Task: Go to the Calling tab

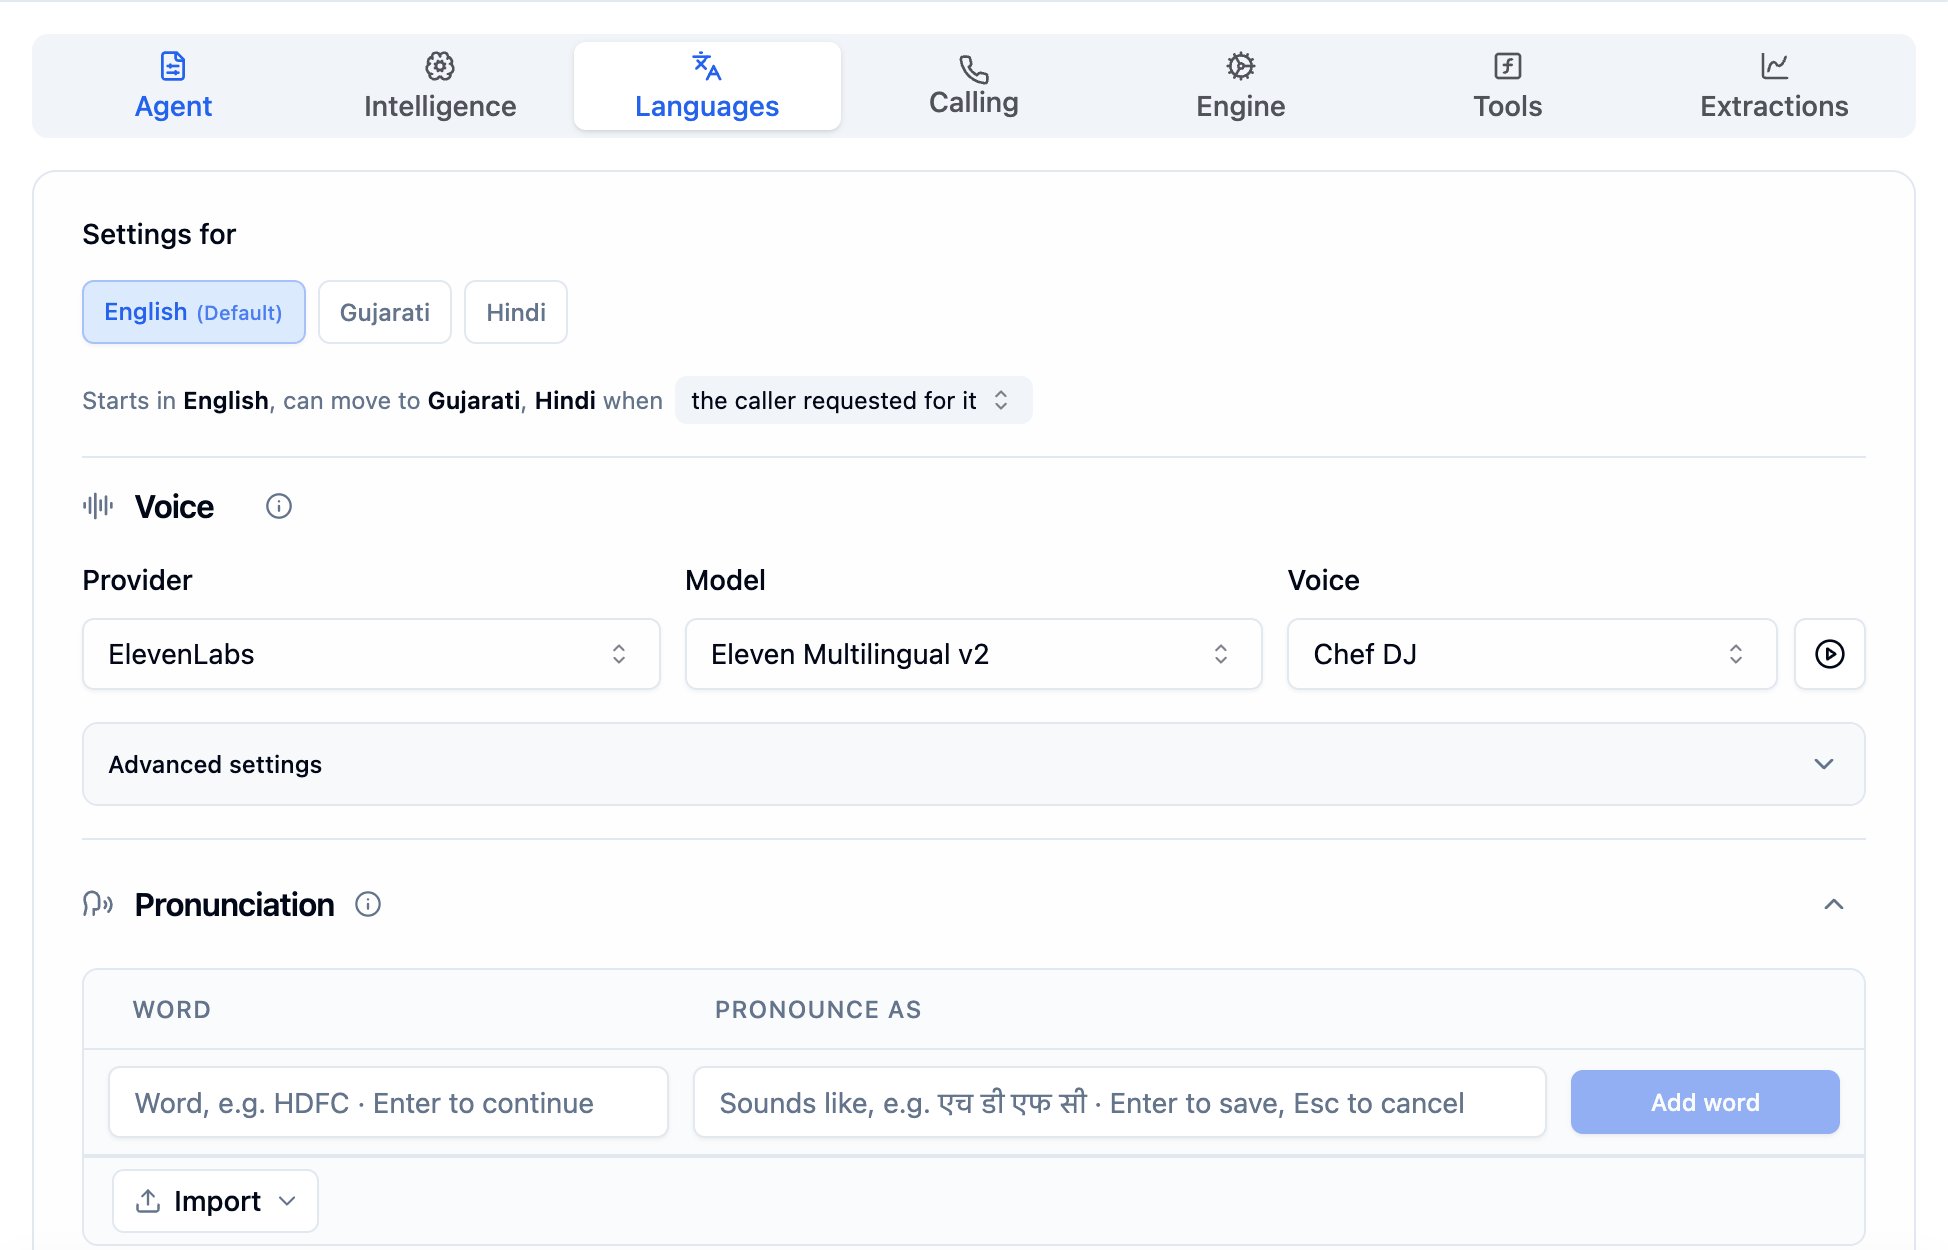Action: [974, 86]
